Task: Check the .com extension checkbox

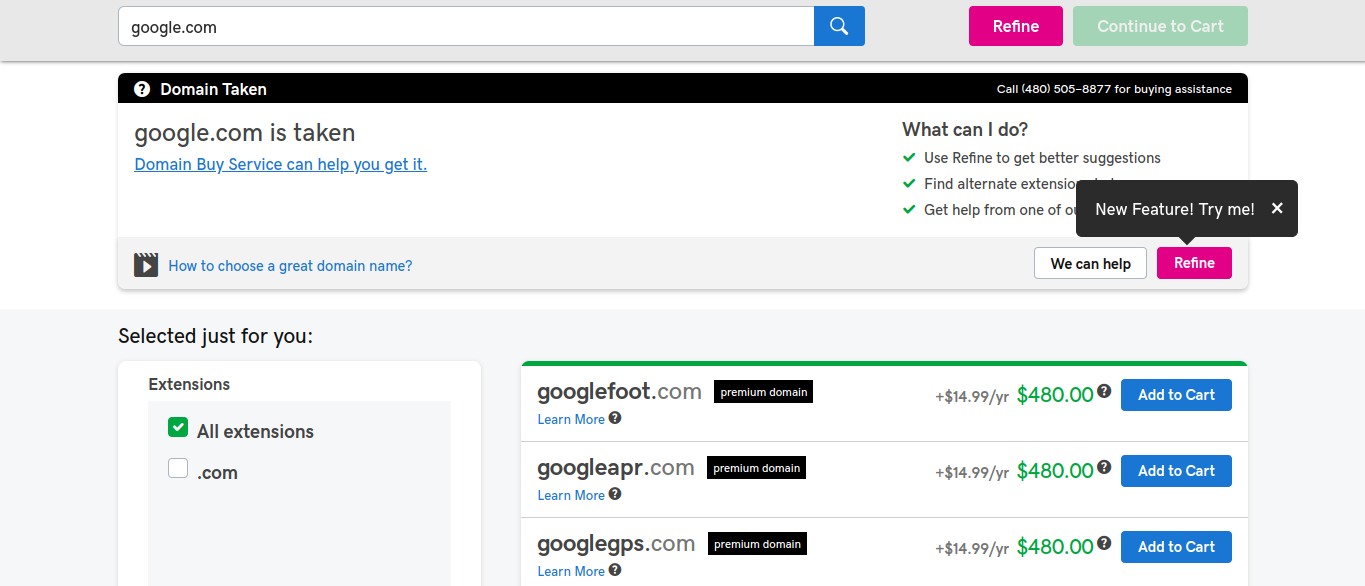Action: tap(178, 468)
